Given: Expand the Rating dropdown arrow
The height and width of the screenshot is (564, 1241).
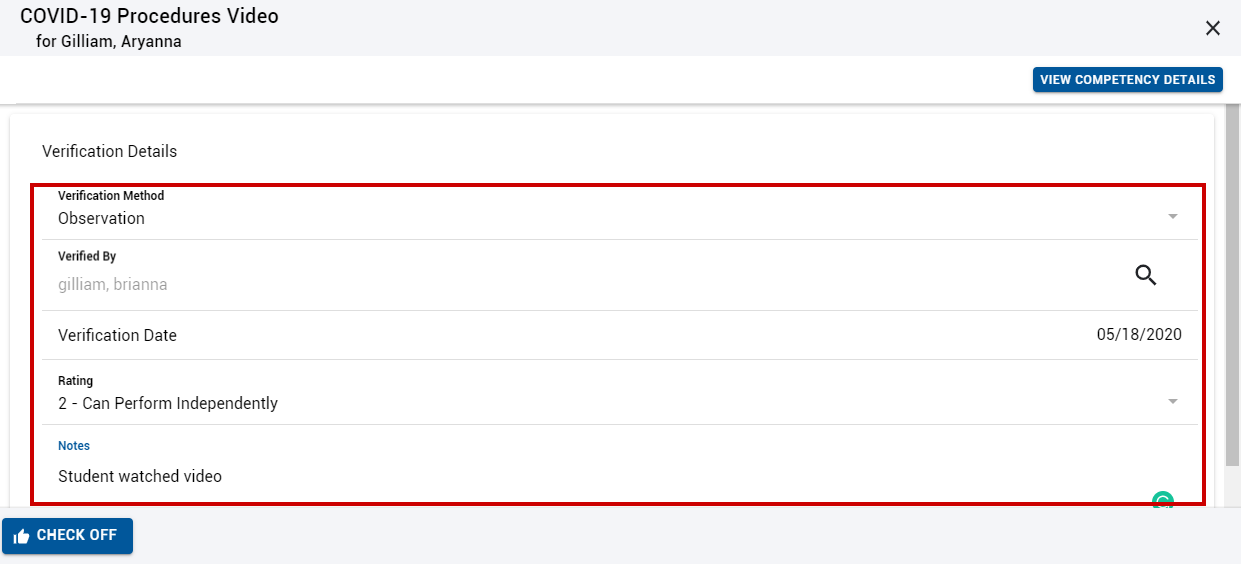Looking at the screenshot, I should coord(1173,402).
